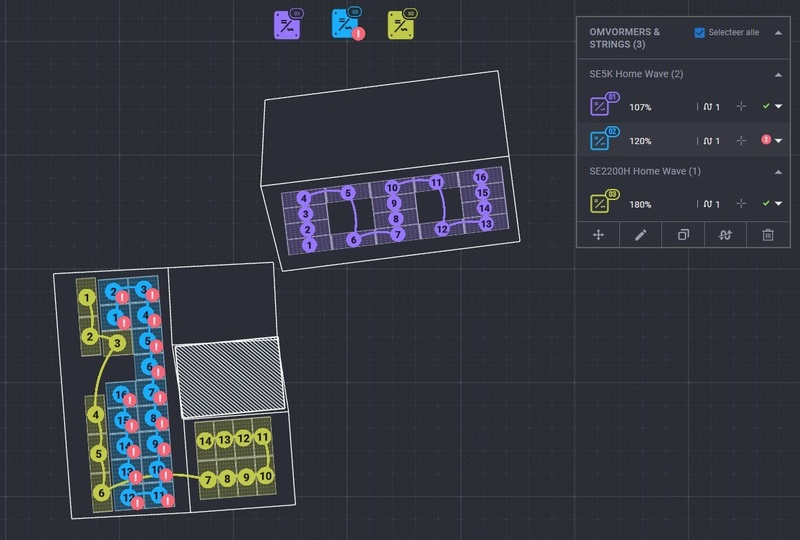
Task: Select yellow module node 4 in string
Action: click(x=96, y=415)
